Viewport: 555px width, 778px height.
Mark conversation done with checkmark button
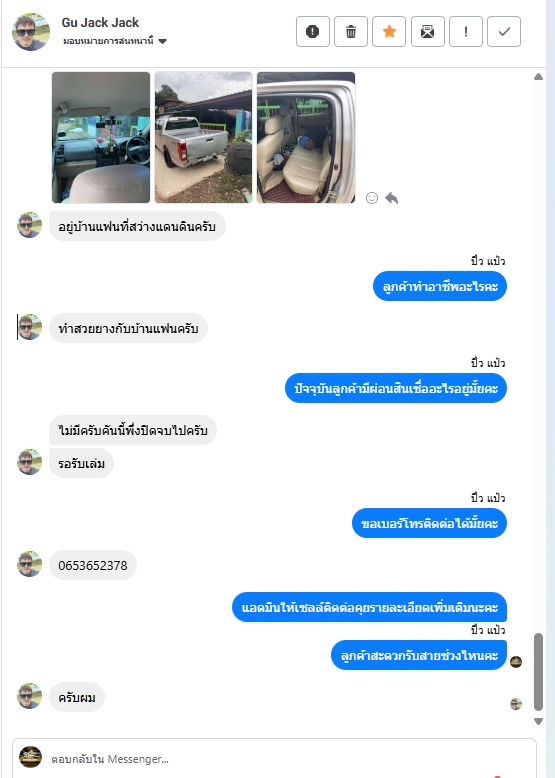[504, 32]
